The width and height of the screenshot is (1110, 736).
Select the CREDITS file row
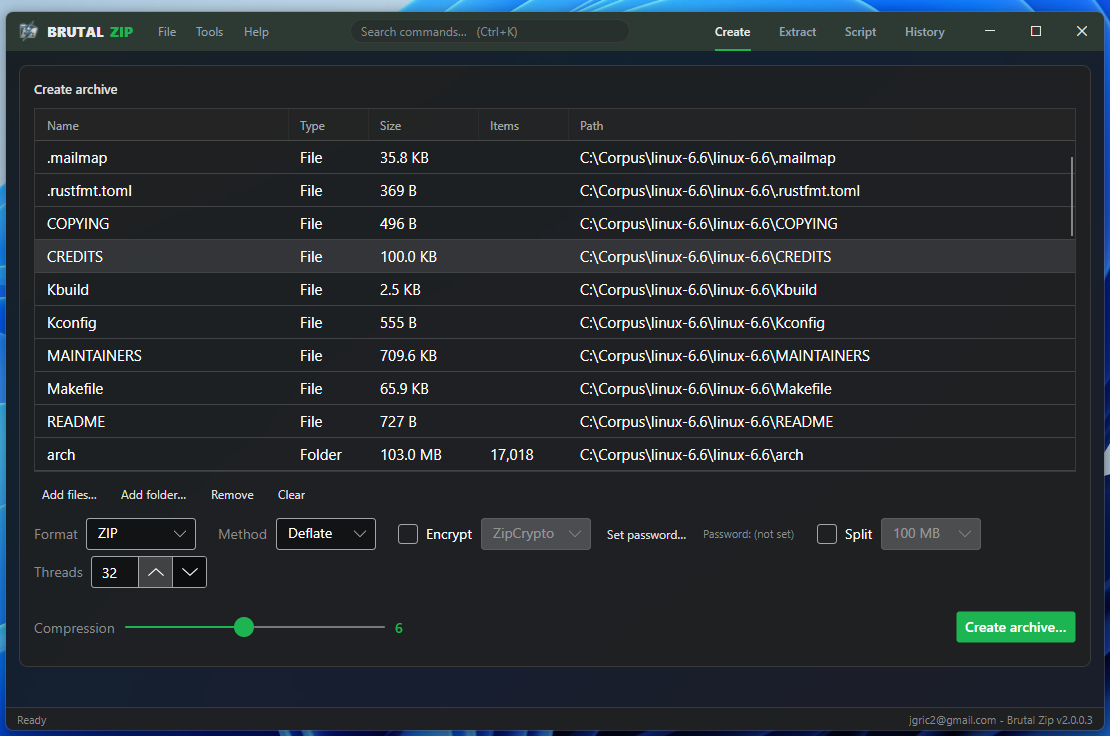(554, 256)
